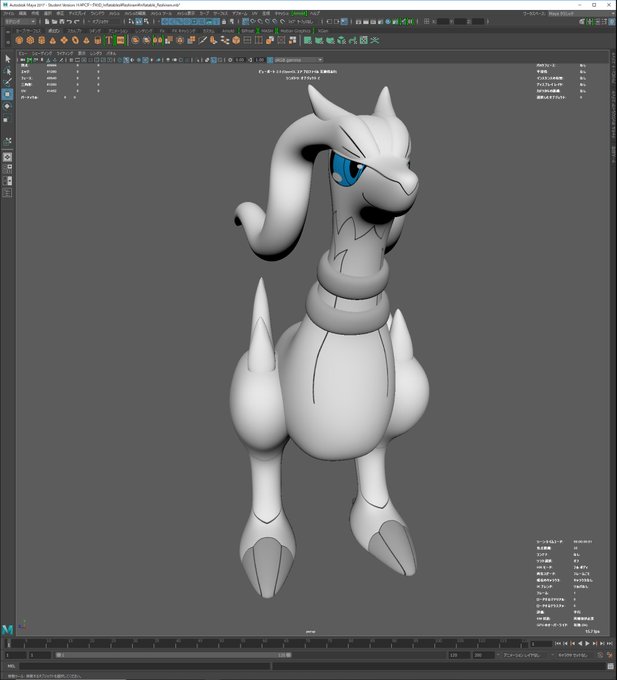Choose the Paint Selection tool in toolbox

click(x=7, y=82)
